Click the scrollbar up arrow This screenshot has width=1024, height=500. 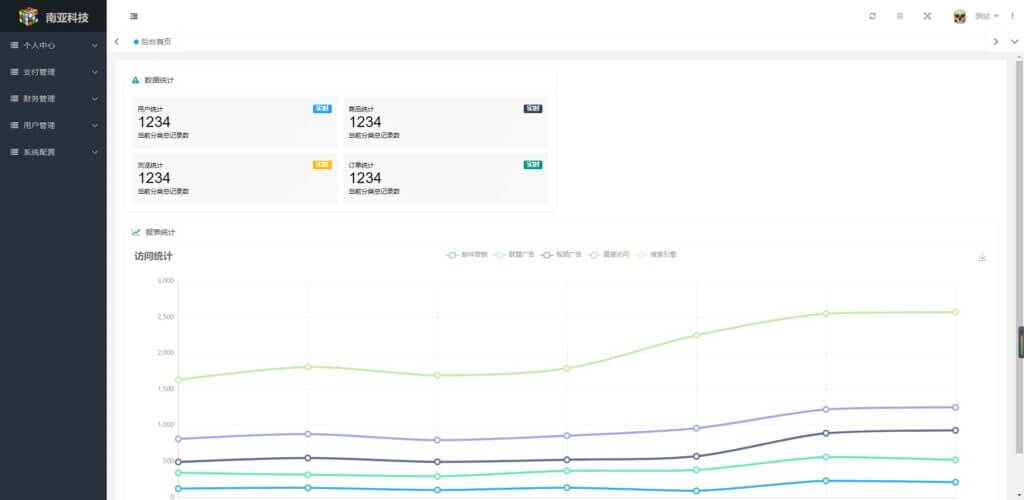point(1019,55)
